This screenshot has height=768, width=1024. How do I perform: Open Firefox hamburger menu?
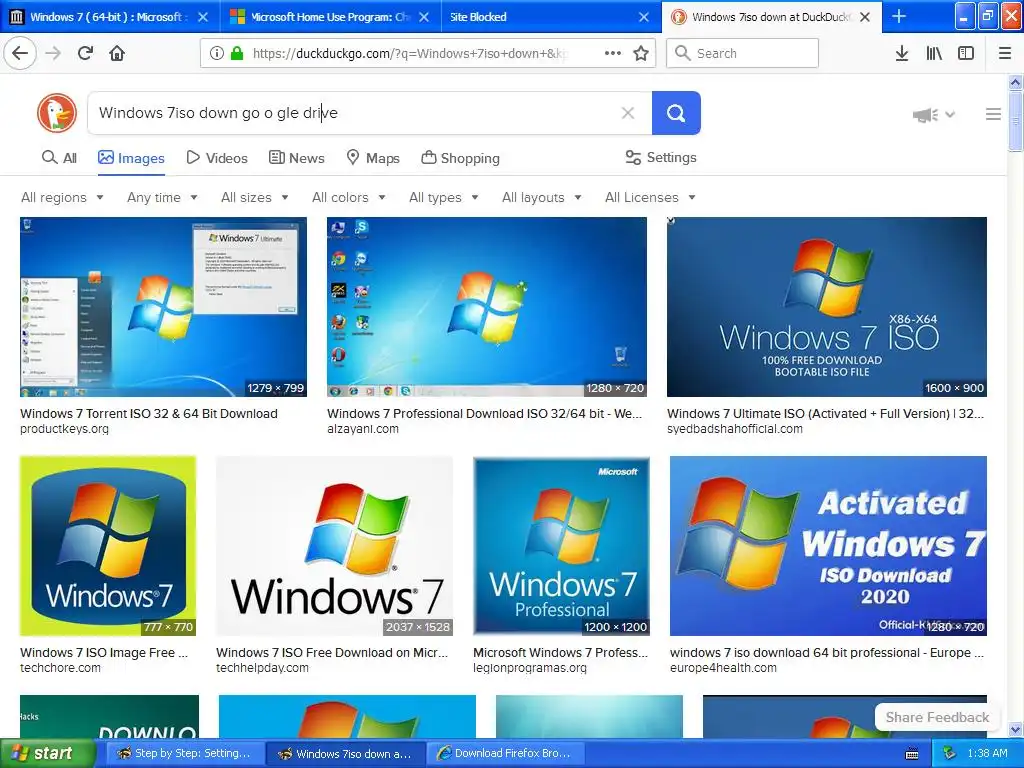1004,53
